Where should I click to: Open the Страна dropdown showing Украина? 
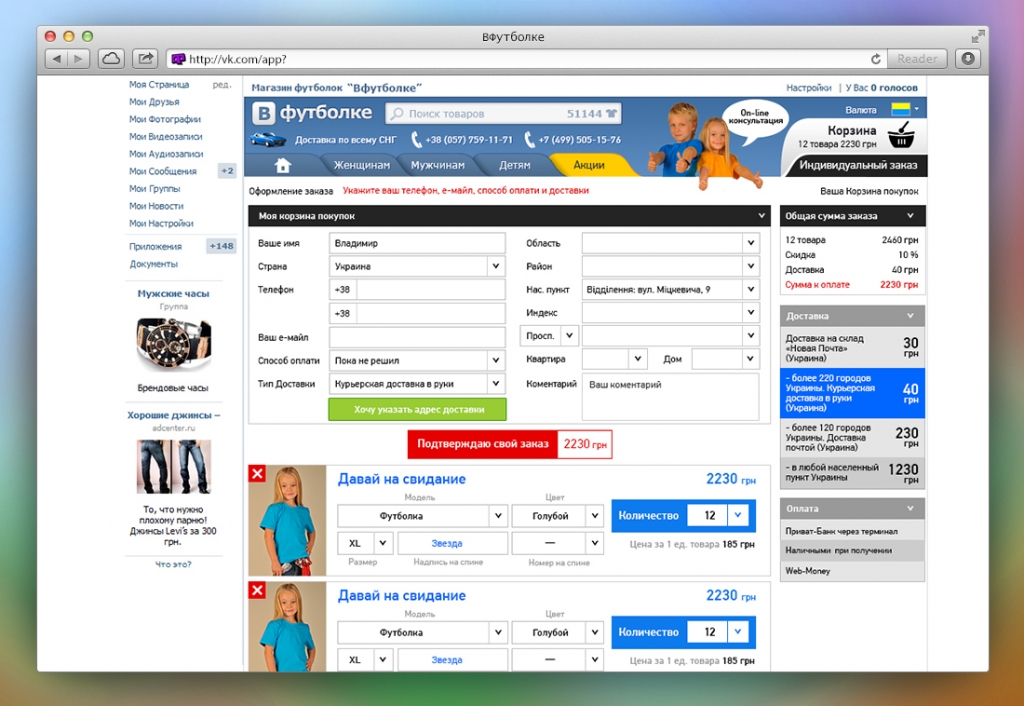(417, 266)
